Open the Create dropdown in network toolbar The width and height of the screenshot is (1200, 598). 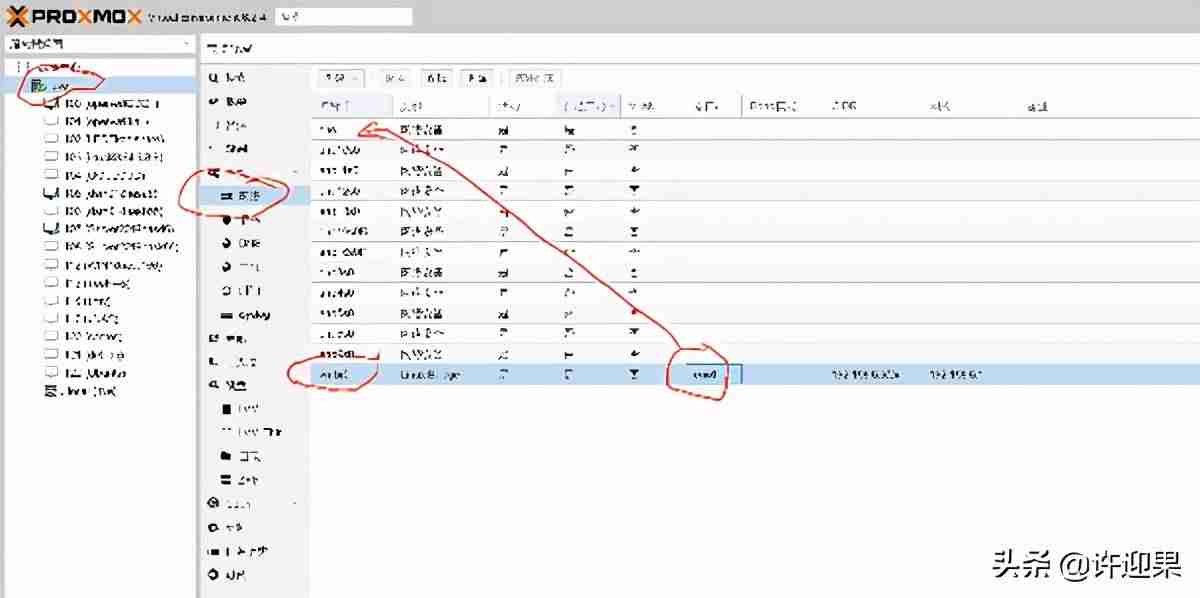(x=341, y=78)
